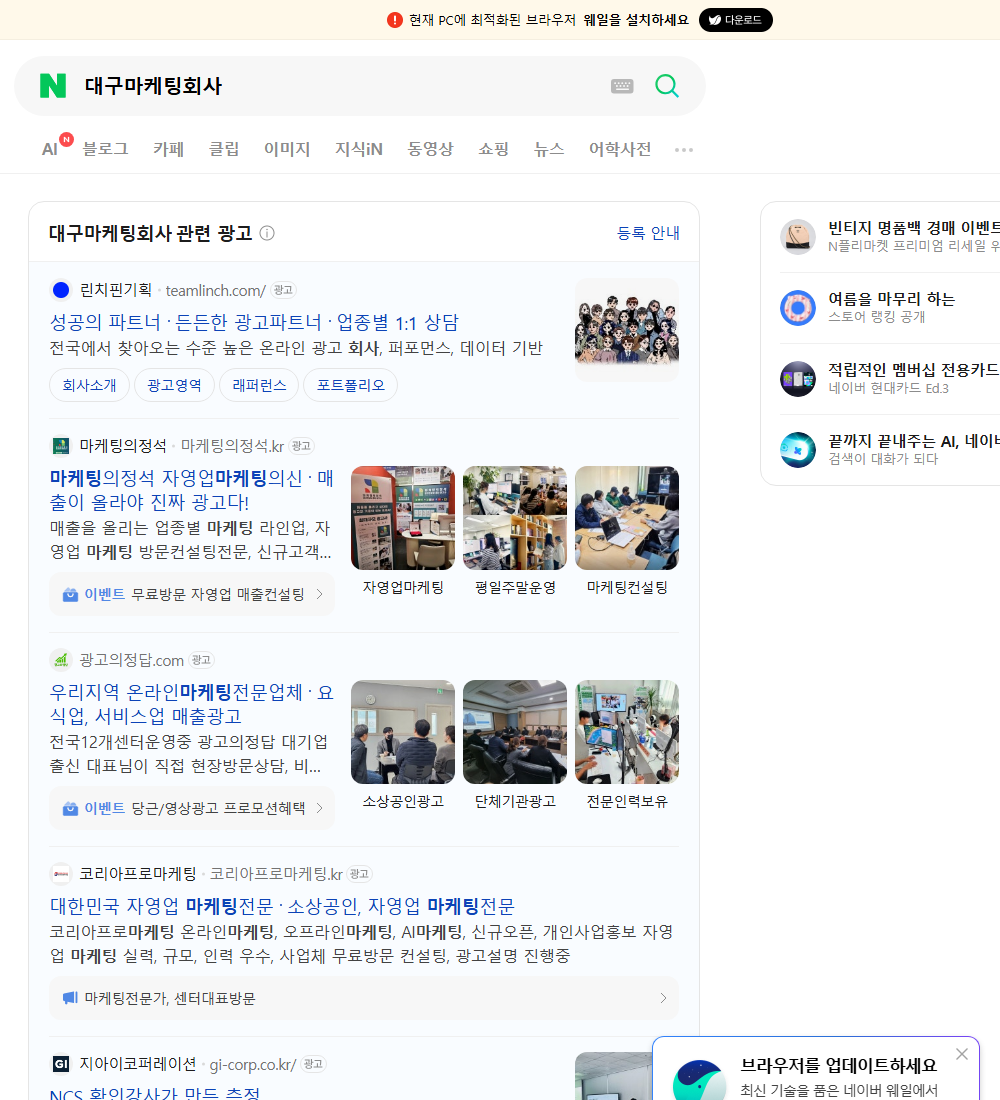Click the megaphone icon in 마케팅전문가 row
Screen dimensions: 1000x1100
click(x=70, y=998)
